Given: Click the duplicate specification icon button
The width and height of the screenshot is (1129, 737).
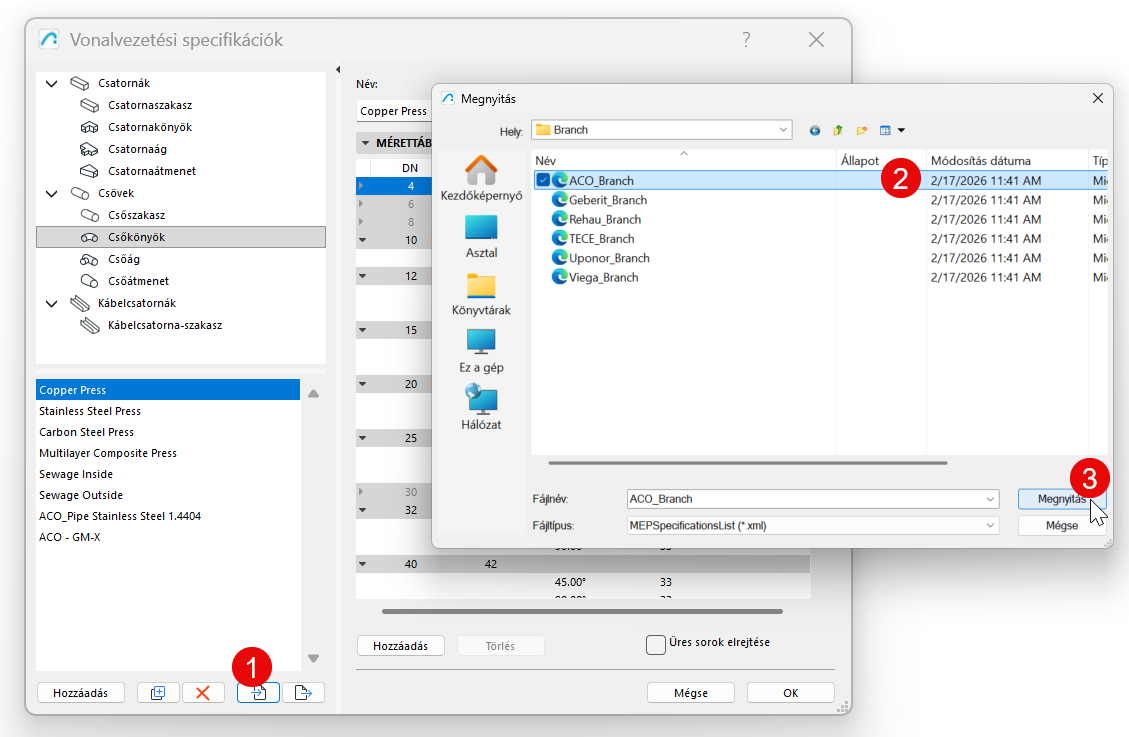Looking at the screenshot, I should tap(158, 692).
